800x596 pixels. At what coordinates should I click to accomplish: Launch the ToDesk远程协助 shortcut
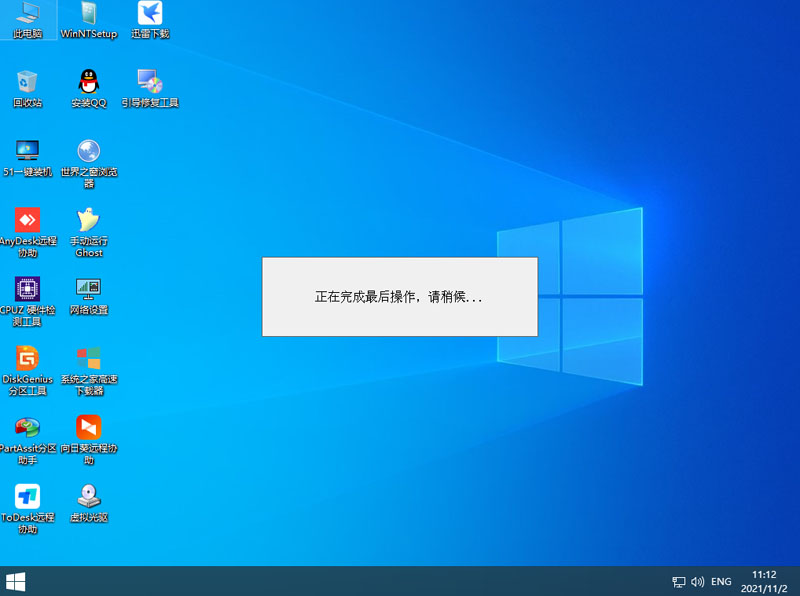click(x=27, y=496)
